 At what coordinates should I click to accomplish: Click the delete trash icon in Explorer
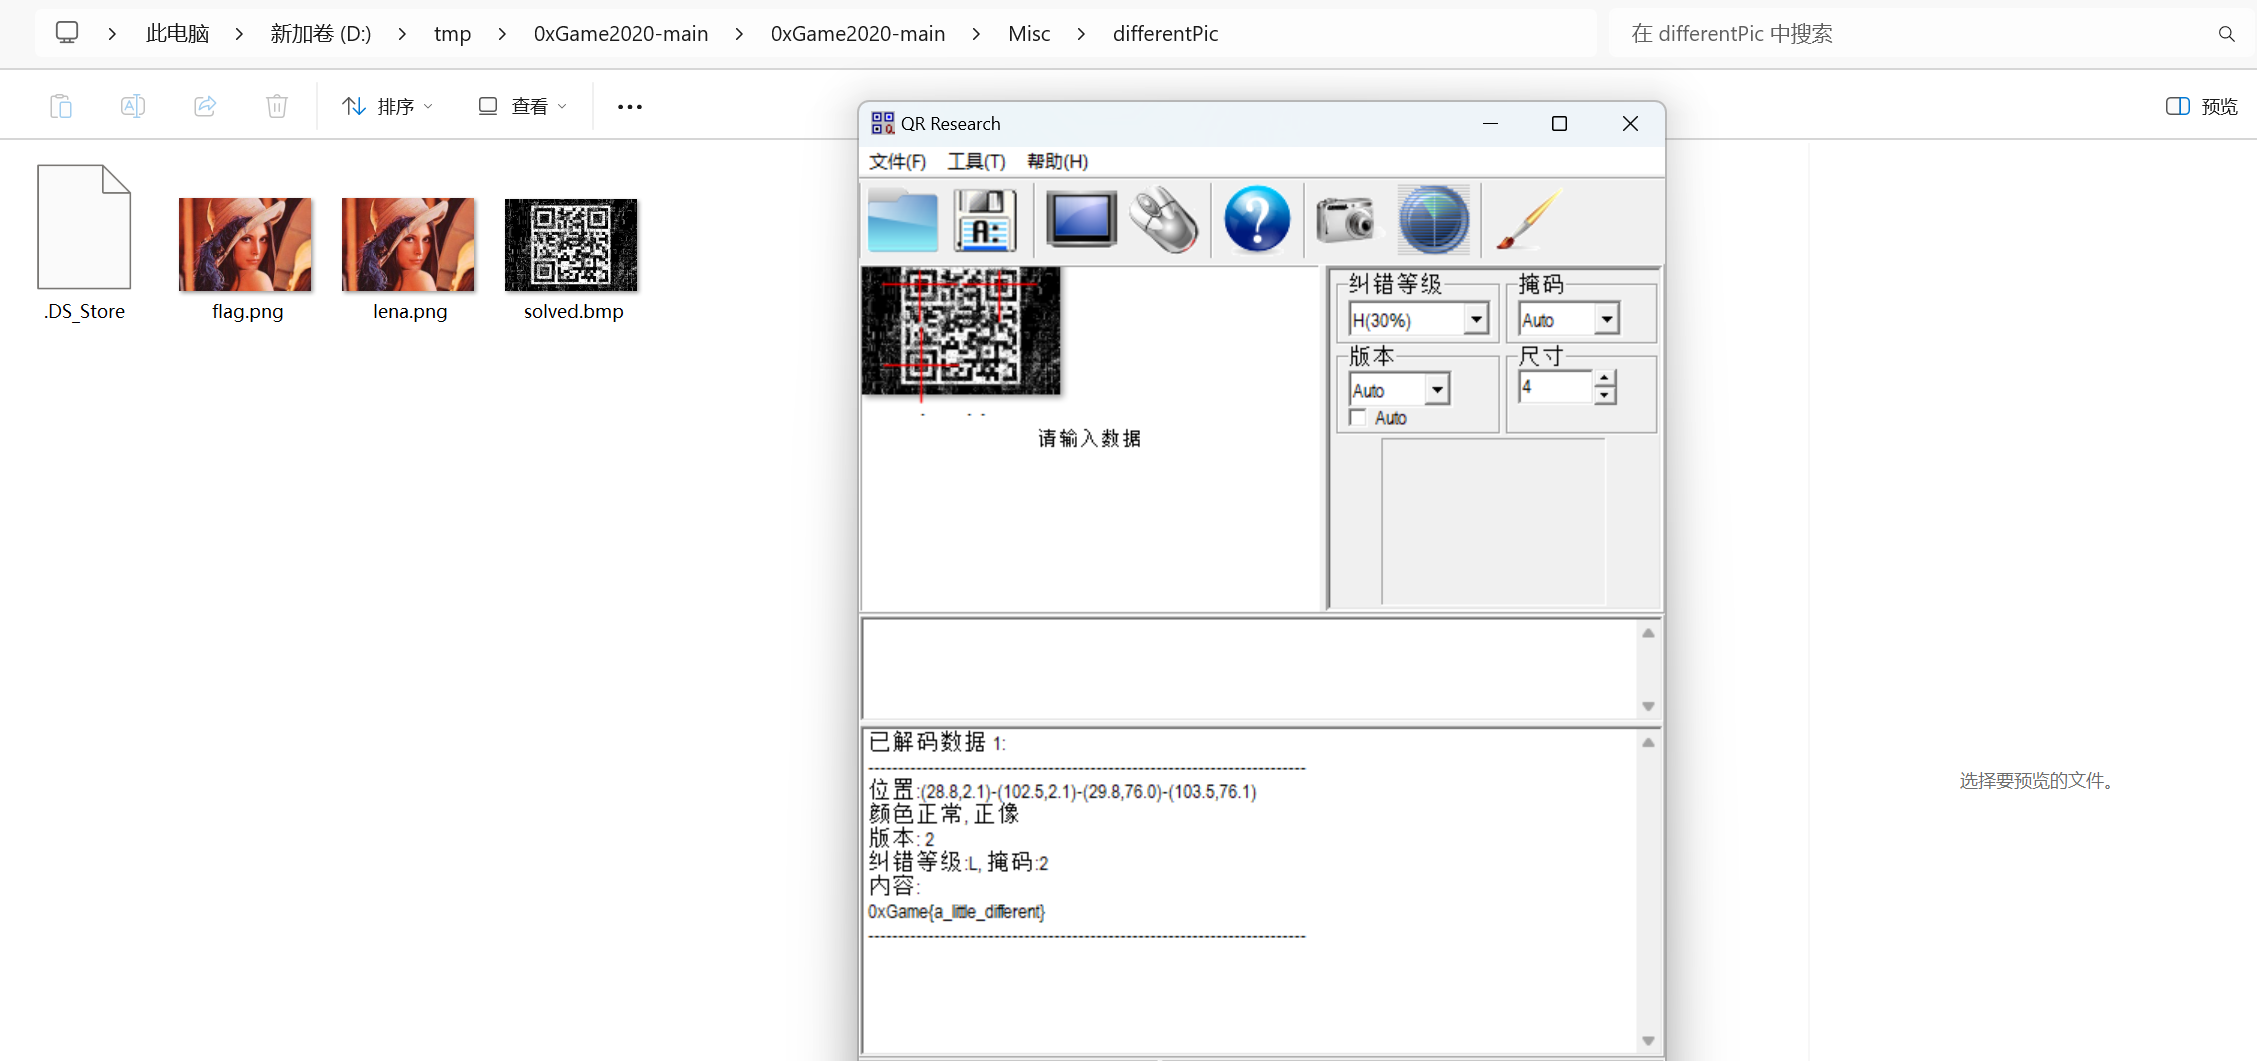pos(277,106)
